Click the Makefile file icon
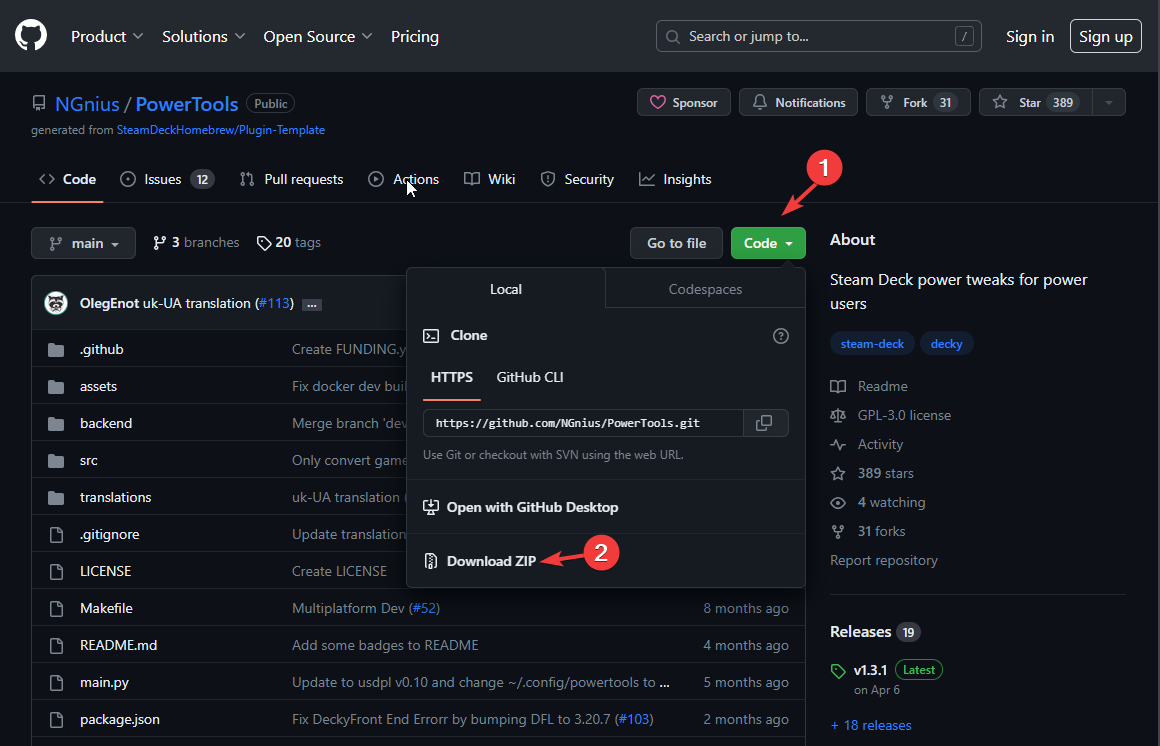This screenshot has height=746, width=1160. [56, 608]
